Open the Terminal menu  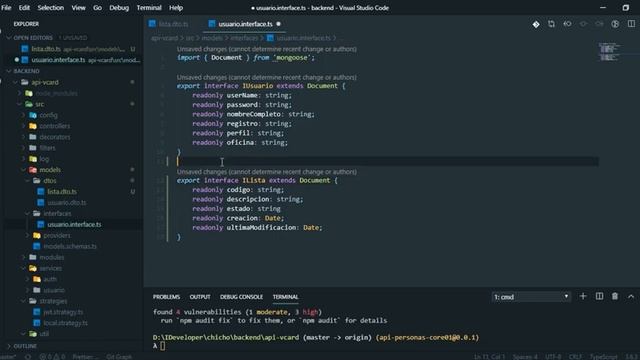[149, 8]
